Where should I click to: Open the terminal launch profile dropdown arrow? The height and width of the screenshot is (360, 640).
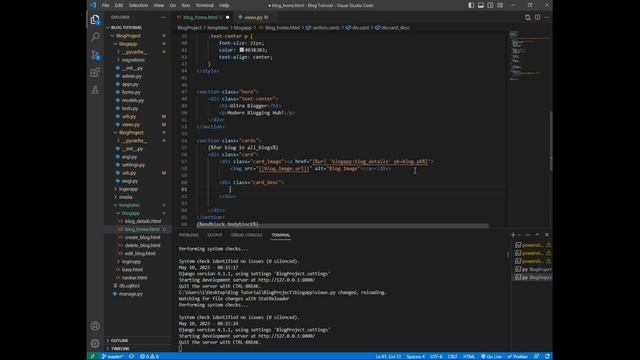[x=520, y=235]
